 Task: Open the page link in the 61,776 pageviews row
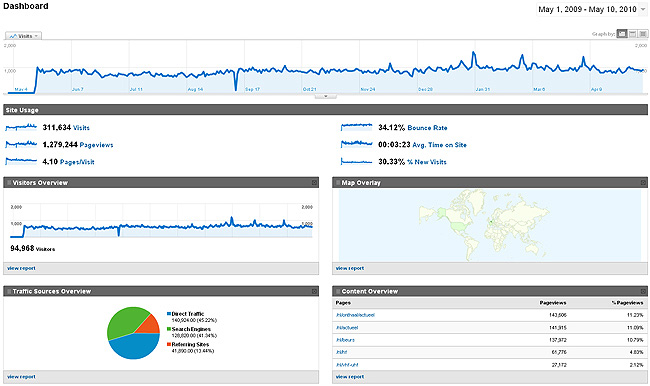click(342, 352)
